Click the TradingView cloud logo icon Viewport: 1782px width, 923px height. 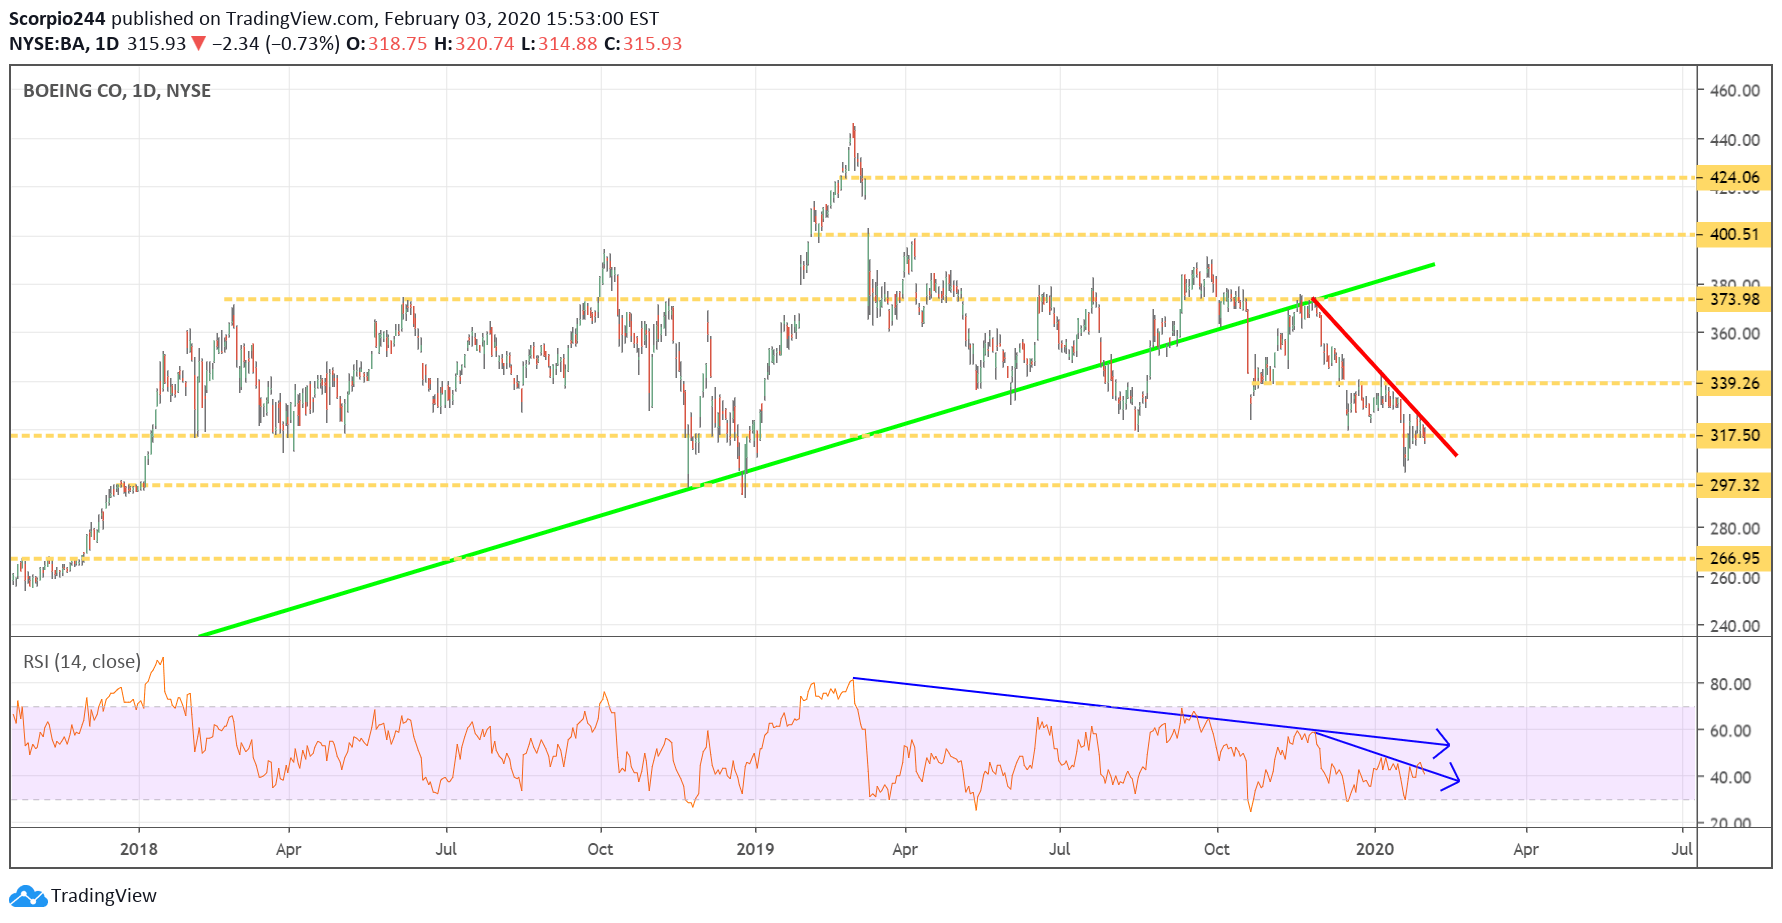(x=28, y=896)
